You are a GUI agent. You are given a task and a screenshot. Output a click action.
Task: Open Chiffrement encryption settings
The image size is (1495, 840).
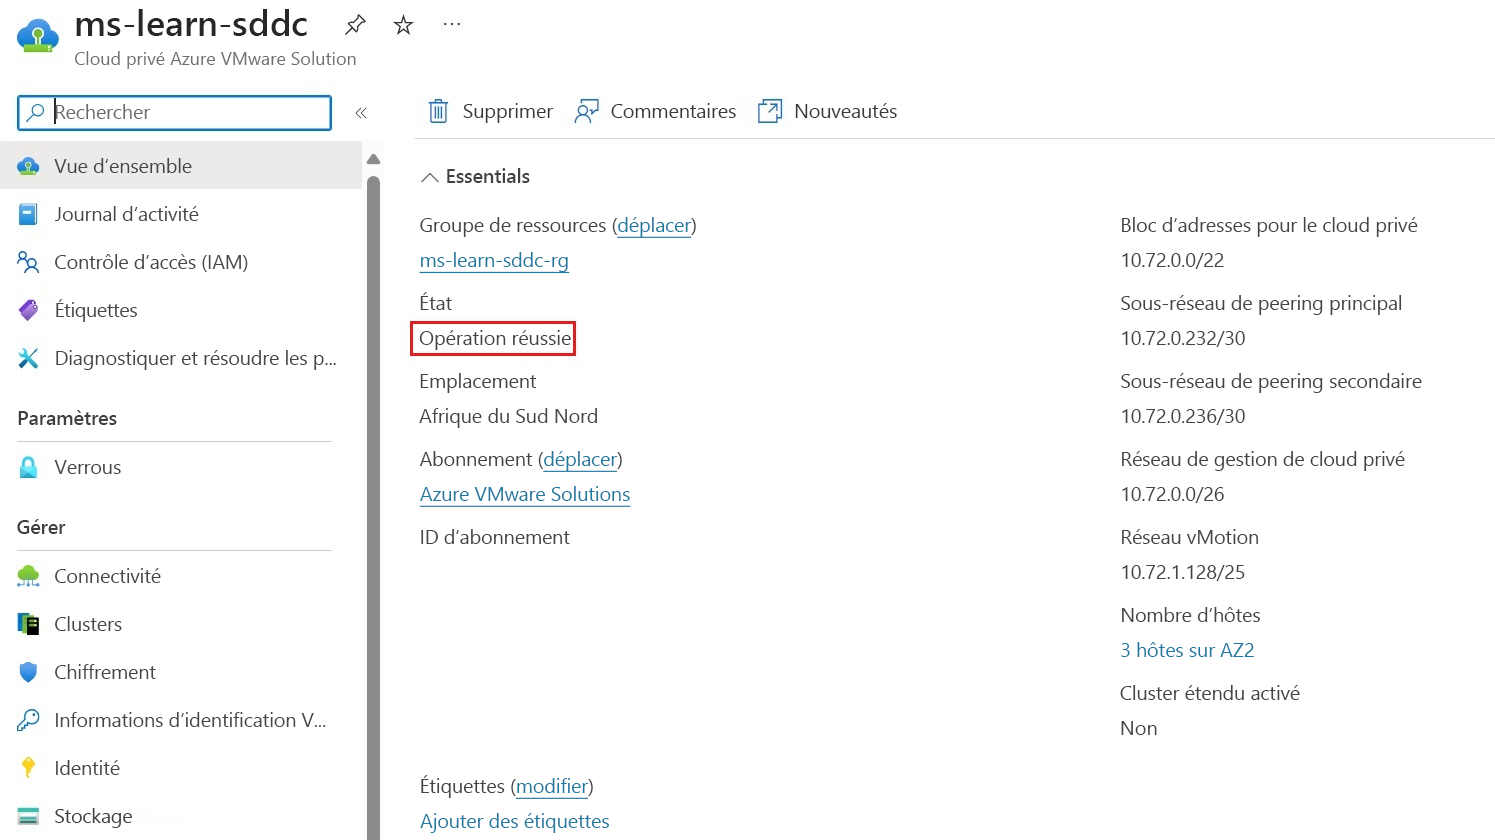(x=29, y=671)
